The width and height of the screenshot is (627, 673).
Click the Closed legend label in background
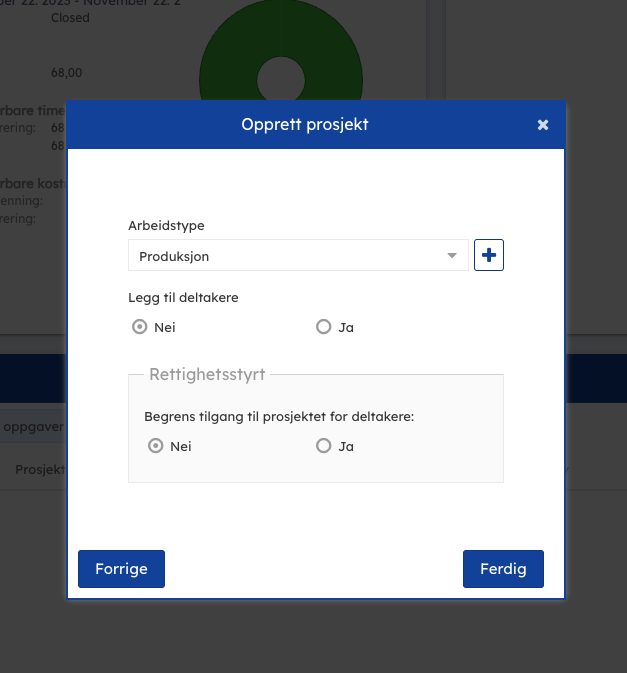[x=70, y=18]
